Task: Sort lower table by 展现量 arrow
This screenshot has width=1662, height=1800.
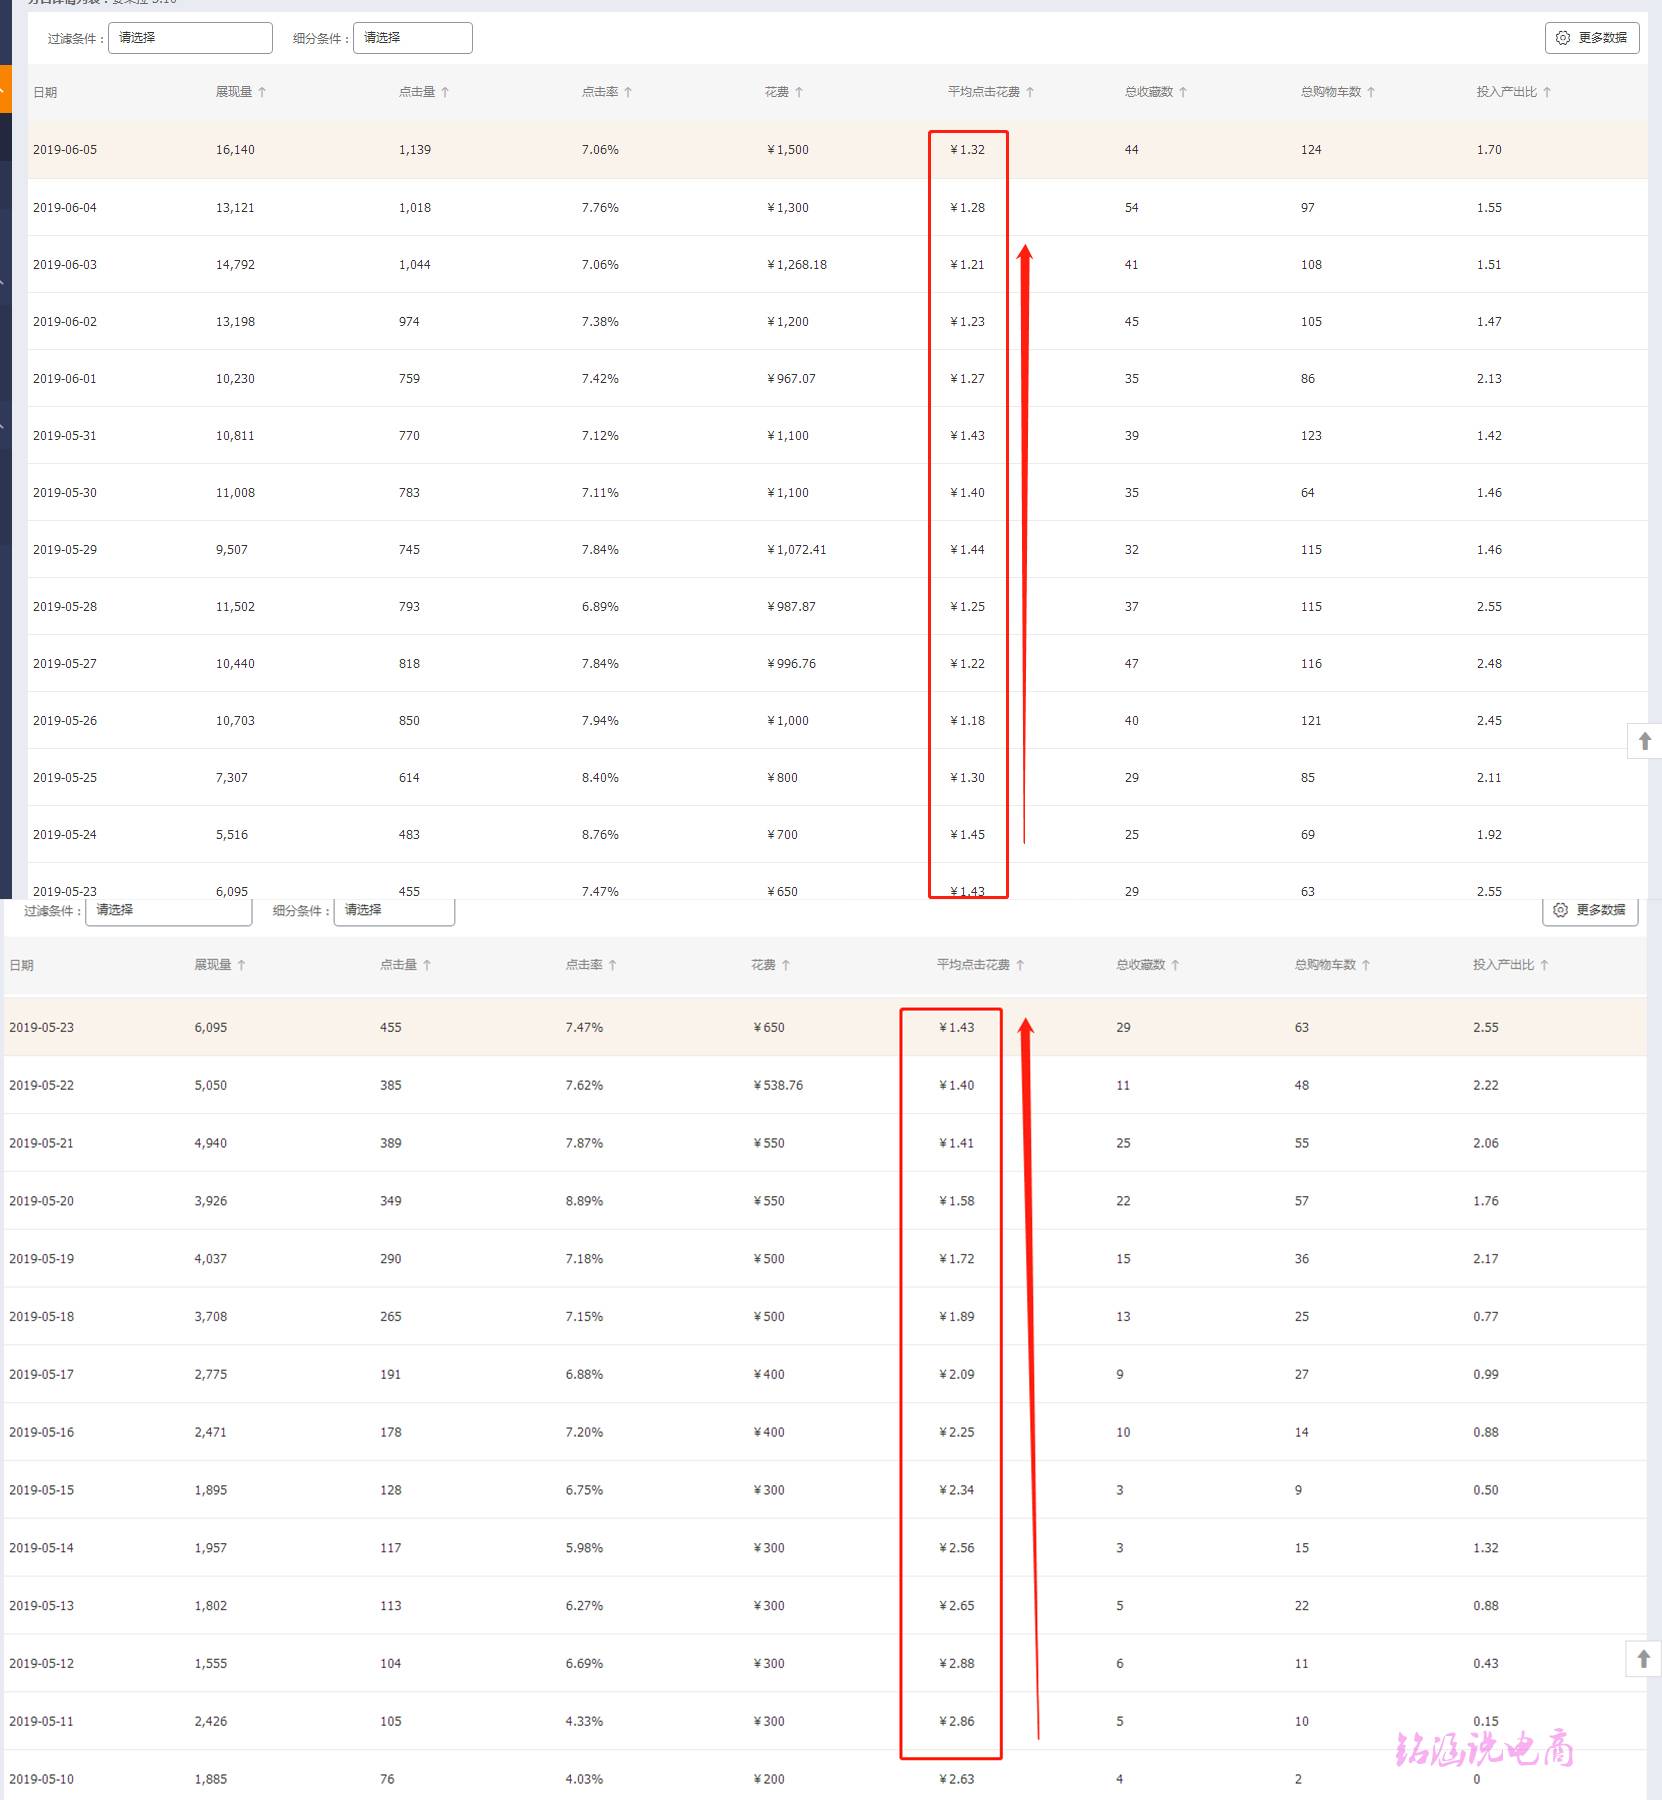Action: [x=241, y=965]
